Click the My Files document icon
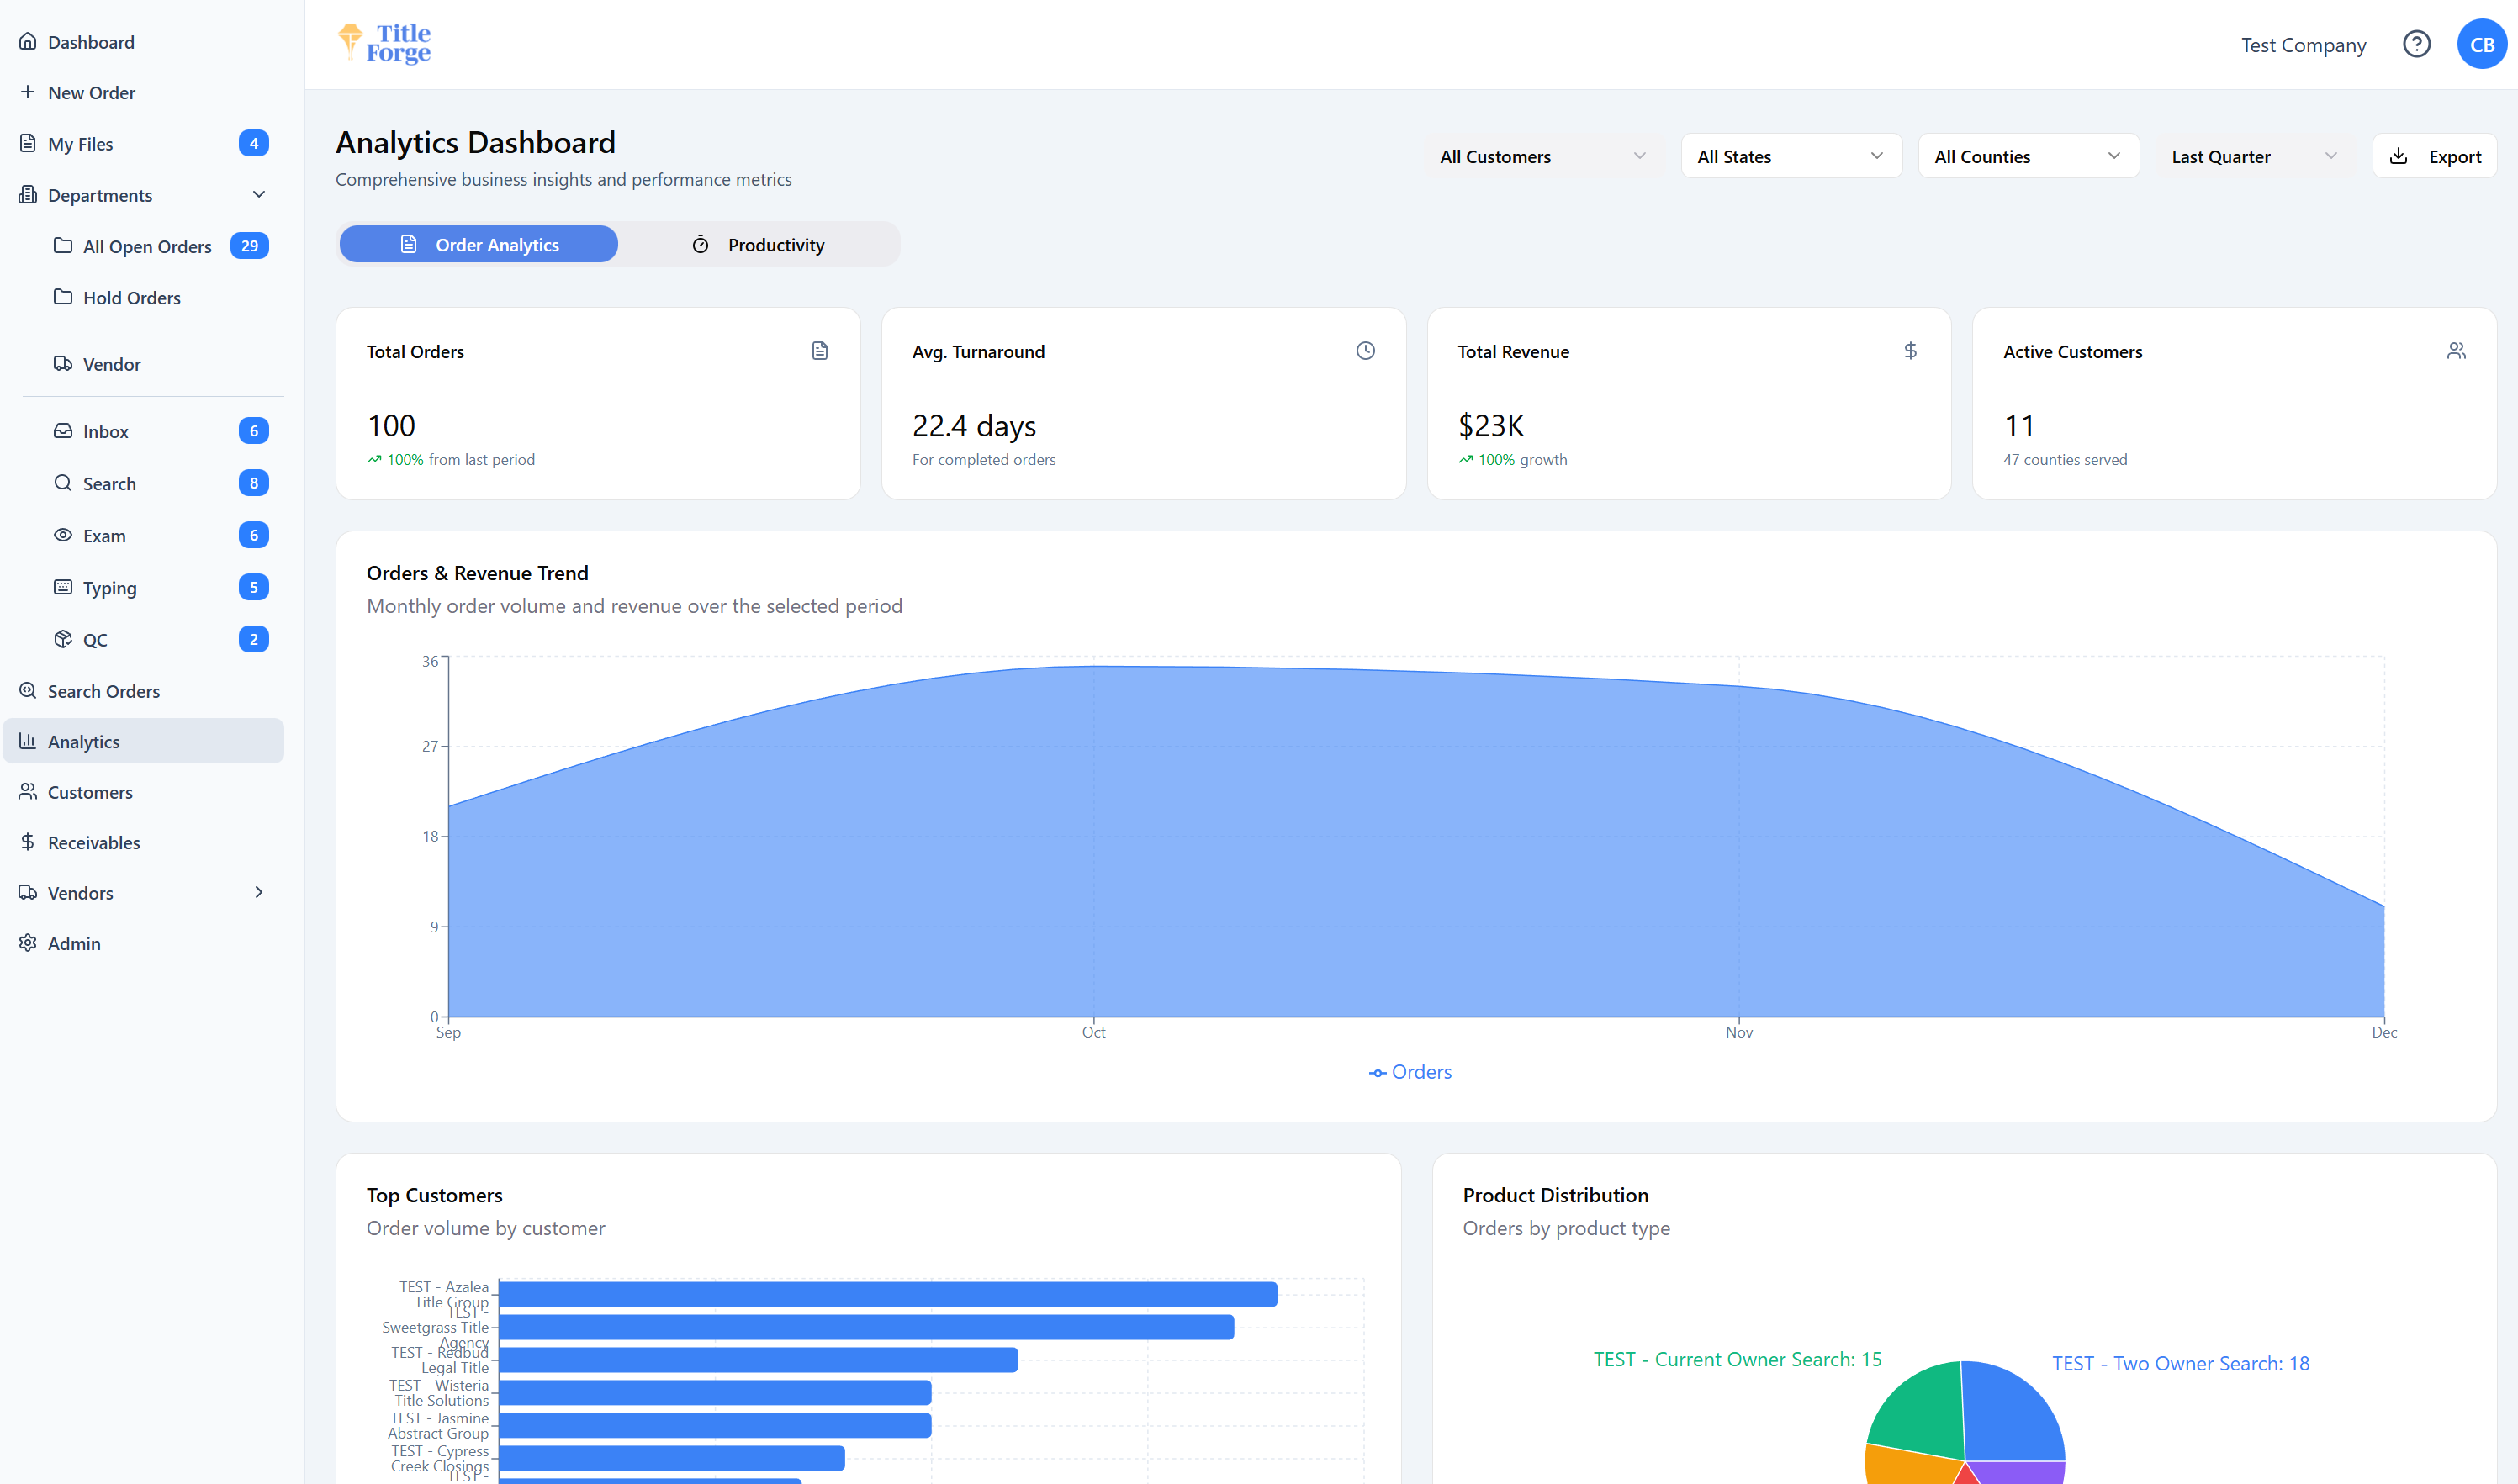Image resolution: width=2518 pixels, height=1484 pixels. point(28,143)
